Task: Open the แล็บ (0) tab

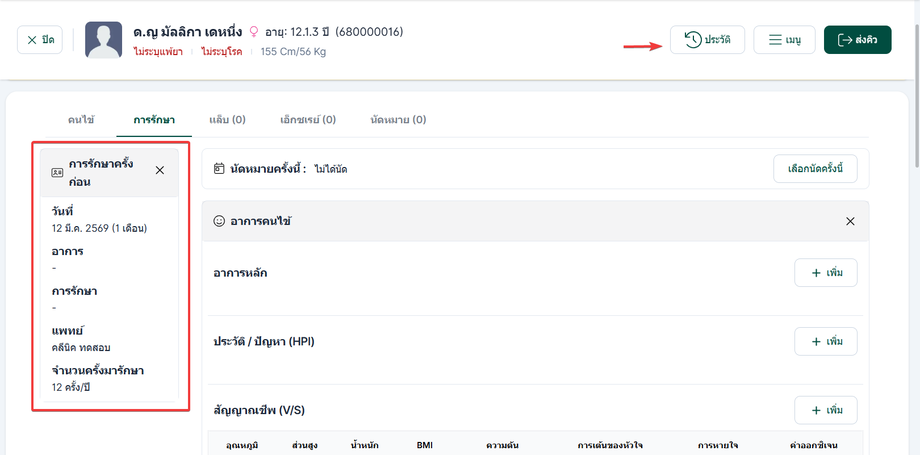Action: 227,120
